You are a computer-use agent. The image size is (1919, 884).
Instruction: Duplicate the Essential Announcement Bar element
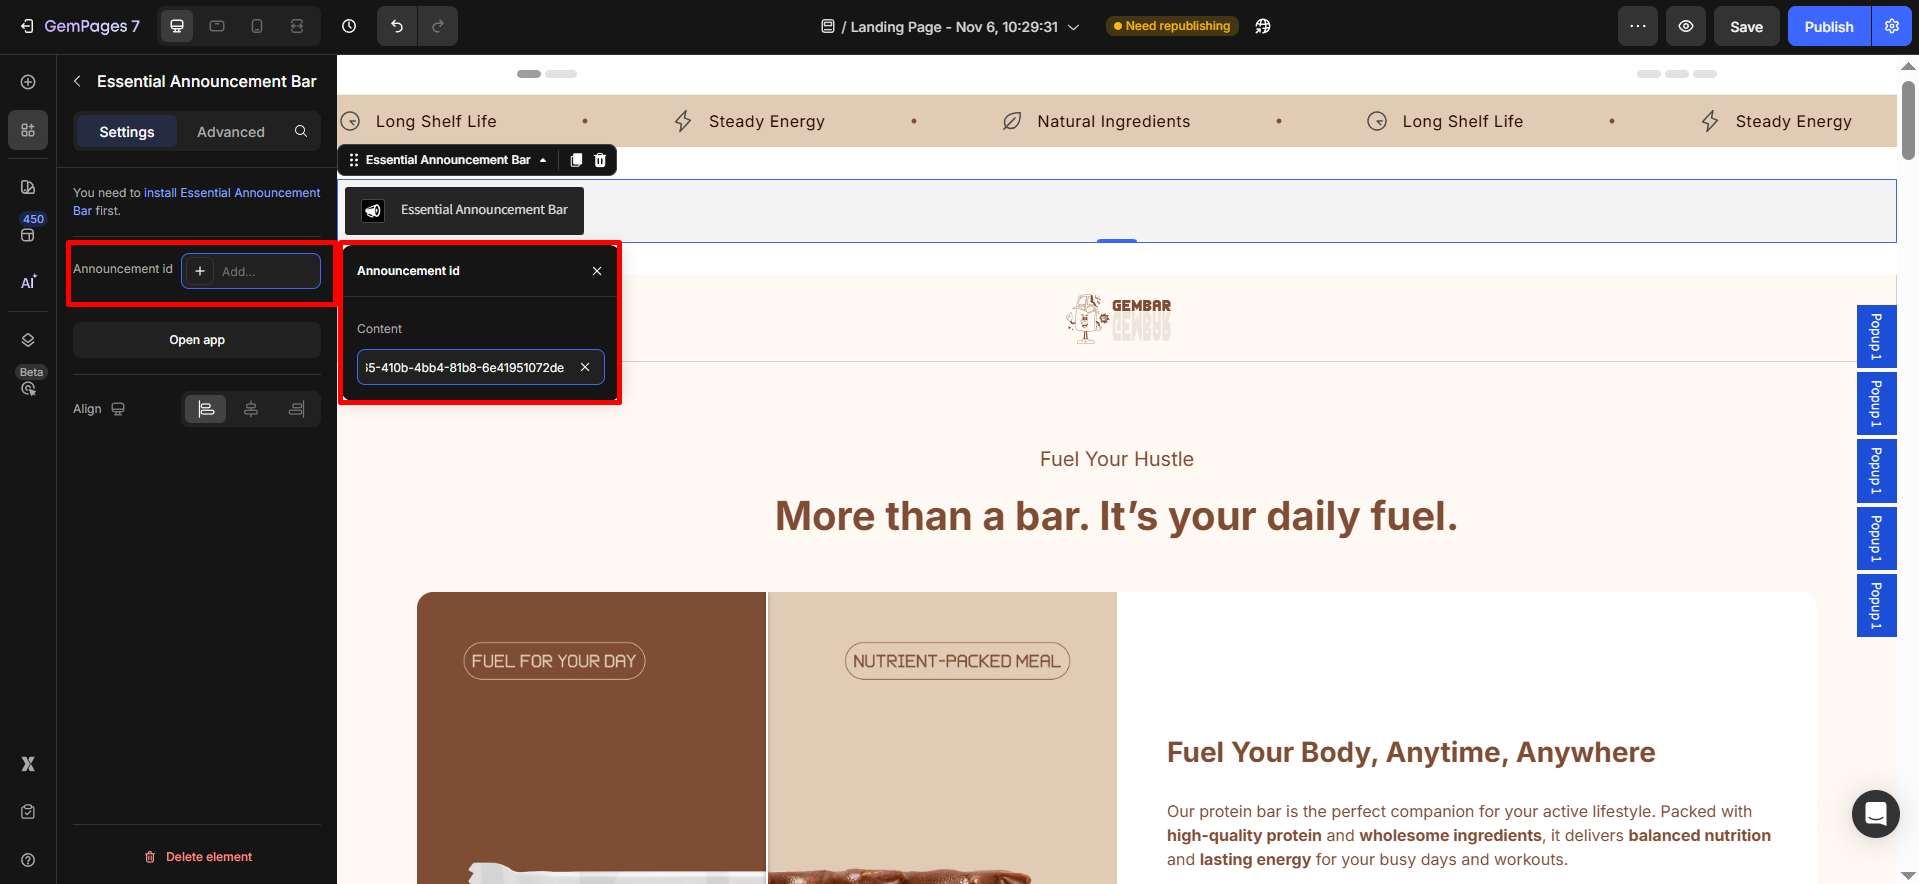point(576,160)
